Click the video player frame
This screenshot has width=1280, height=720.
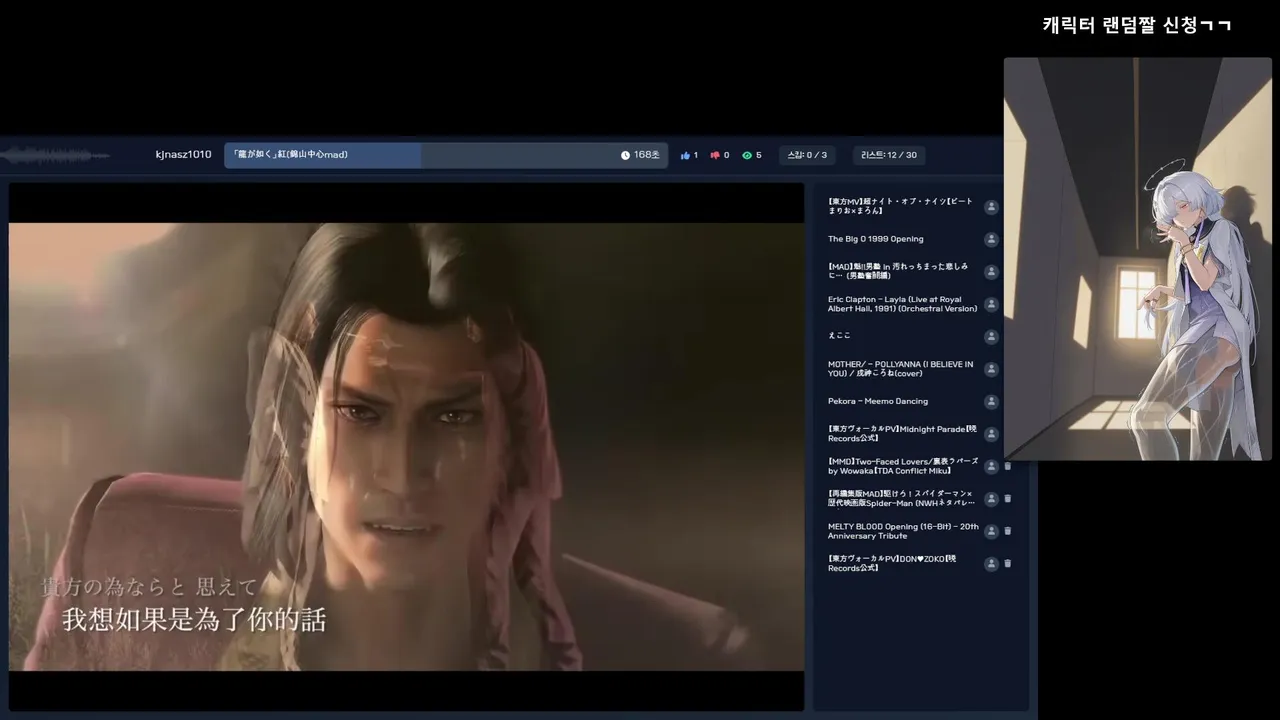[406, 446]
